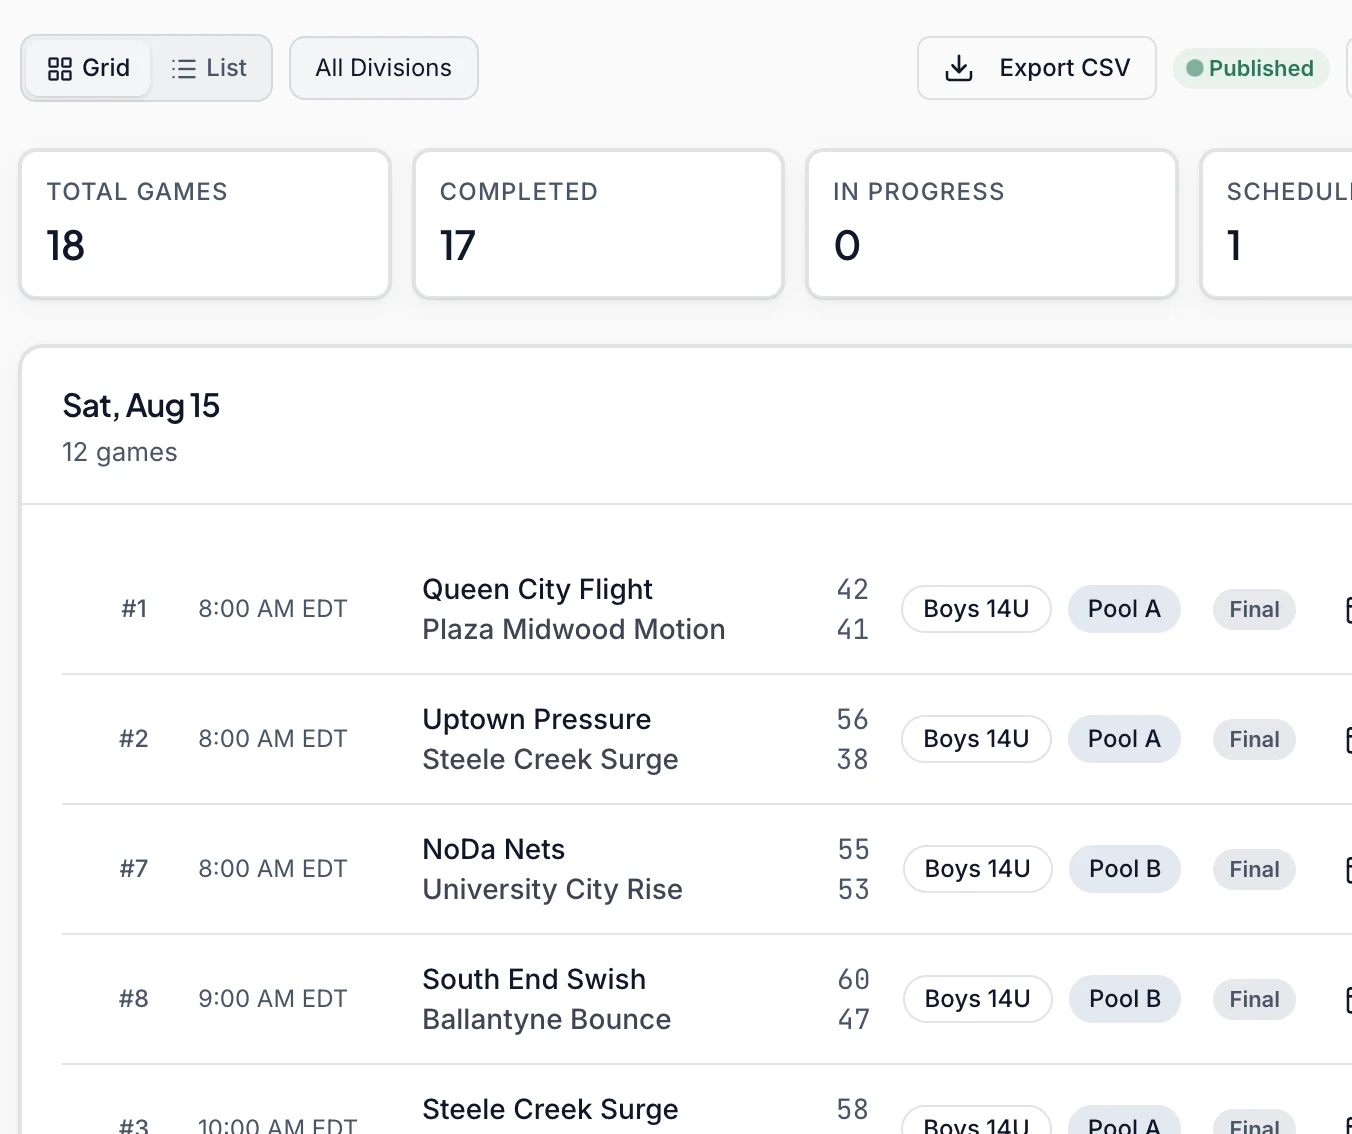Screen dimensions: 1352x1134
Task: Click Boys 14U badge for game #8
Action: click(x=977, y=999)
